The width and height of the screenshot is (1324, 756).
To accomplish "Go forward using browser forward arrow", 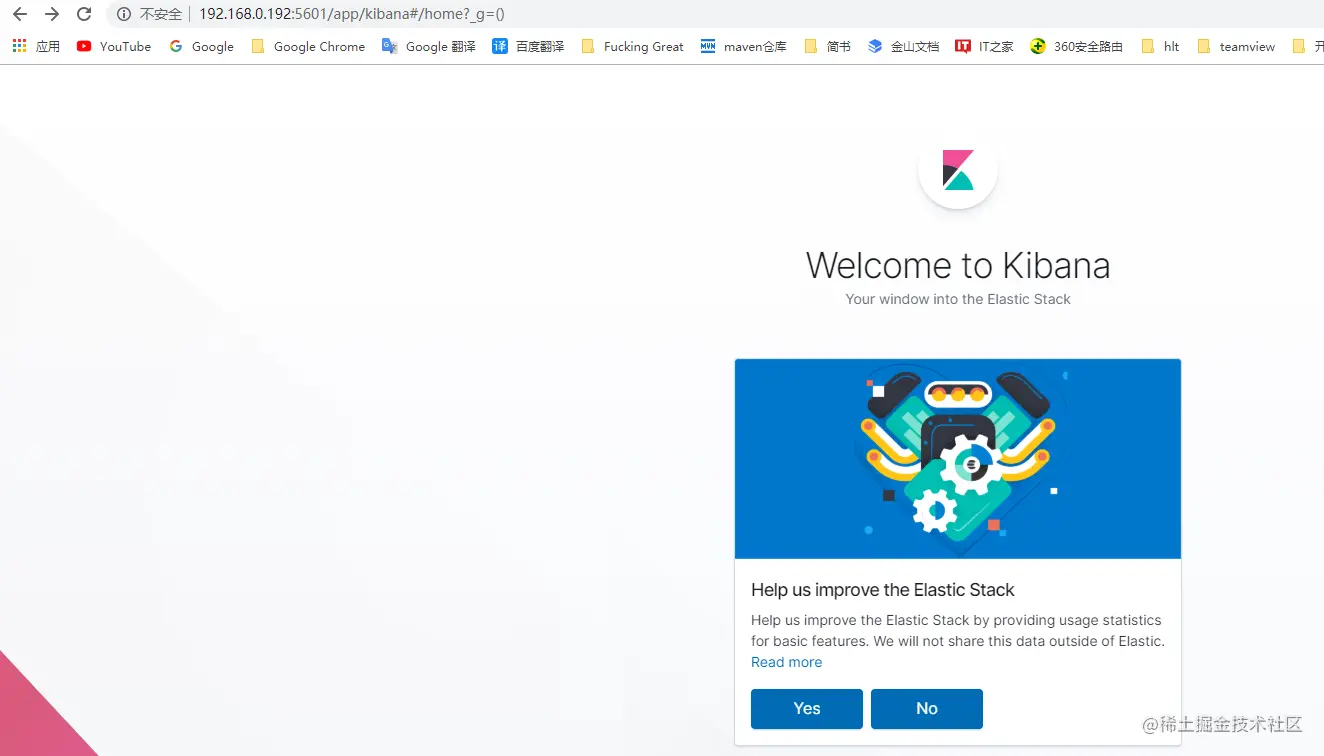I will coord(52,14).
